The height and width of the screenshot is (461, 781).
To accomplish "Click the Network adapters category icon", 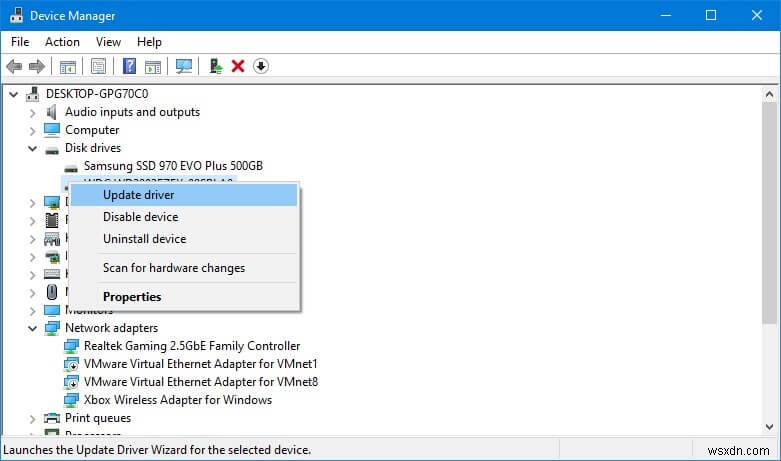I will click(52, 328).
